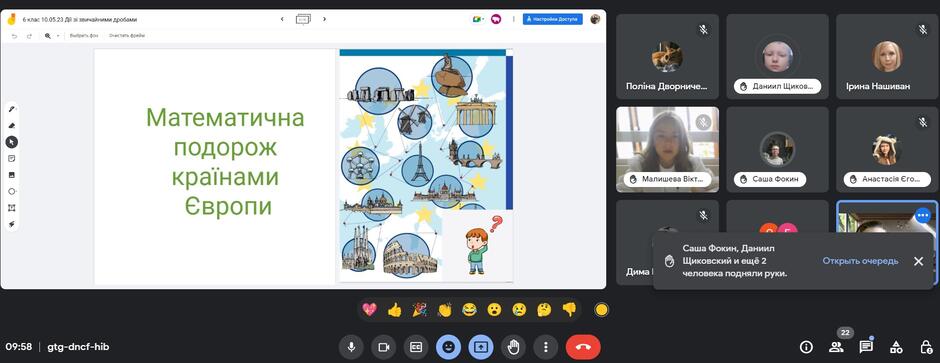Open more options in the call bar
940x363 pixels.
click(546, 346)
